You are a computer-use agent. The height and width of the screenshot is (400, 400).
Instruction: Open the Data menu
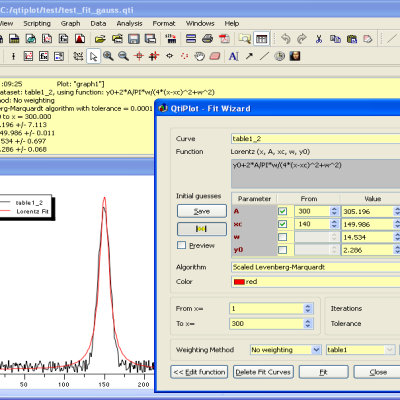(x=98, y=23)
